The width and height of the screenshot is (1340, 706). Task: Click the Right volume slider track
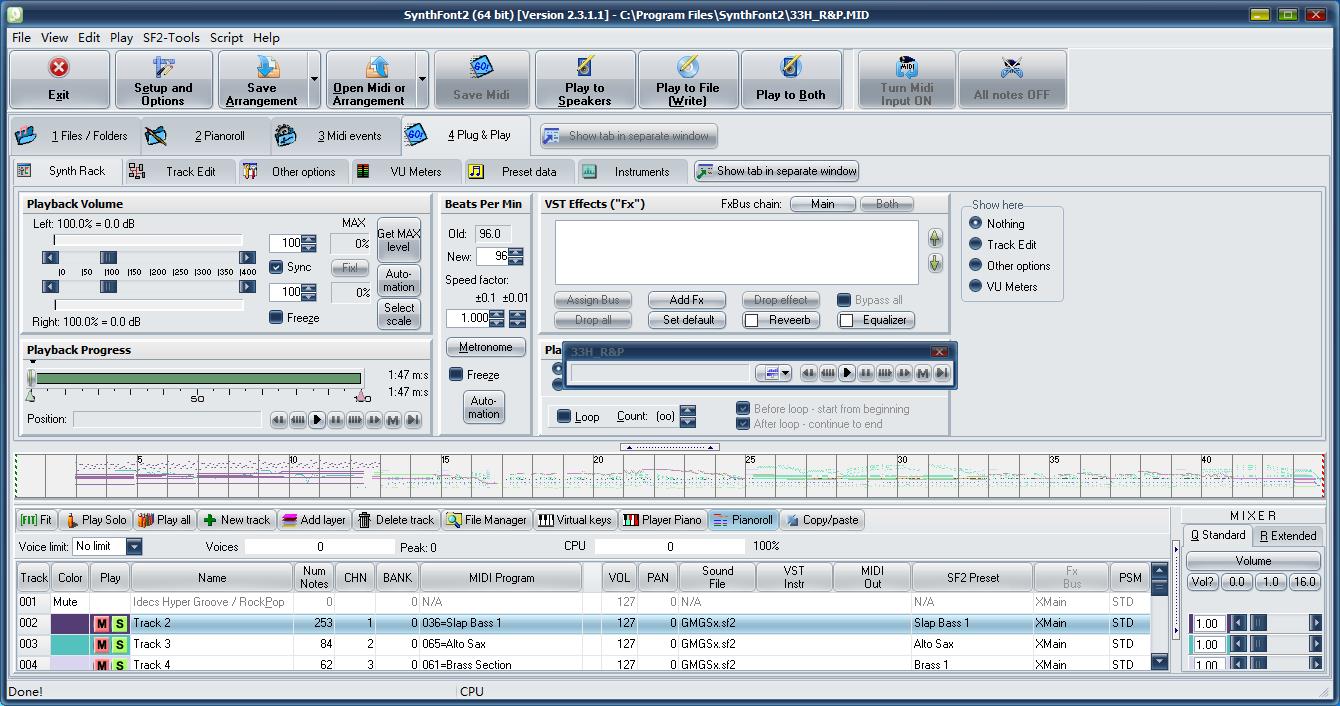point(149,287)
